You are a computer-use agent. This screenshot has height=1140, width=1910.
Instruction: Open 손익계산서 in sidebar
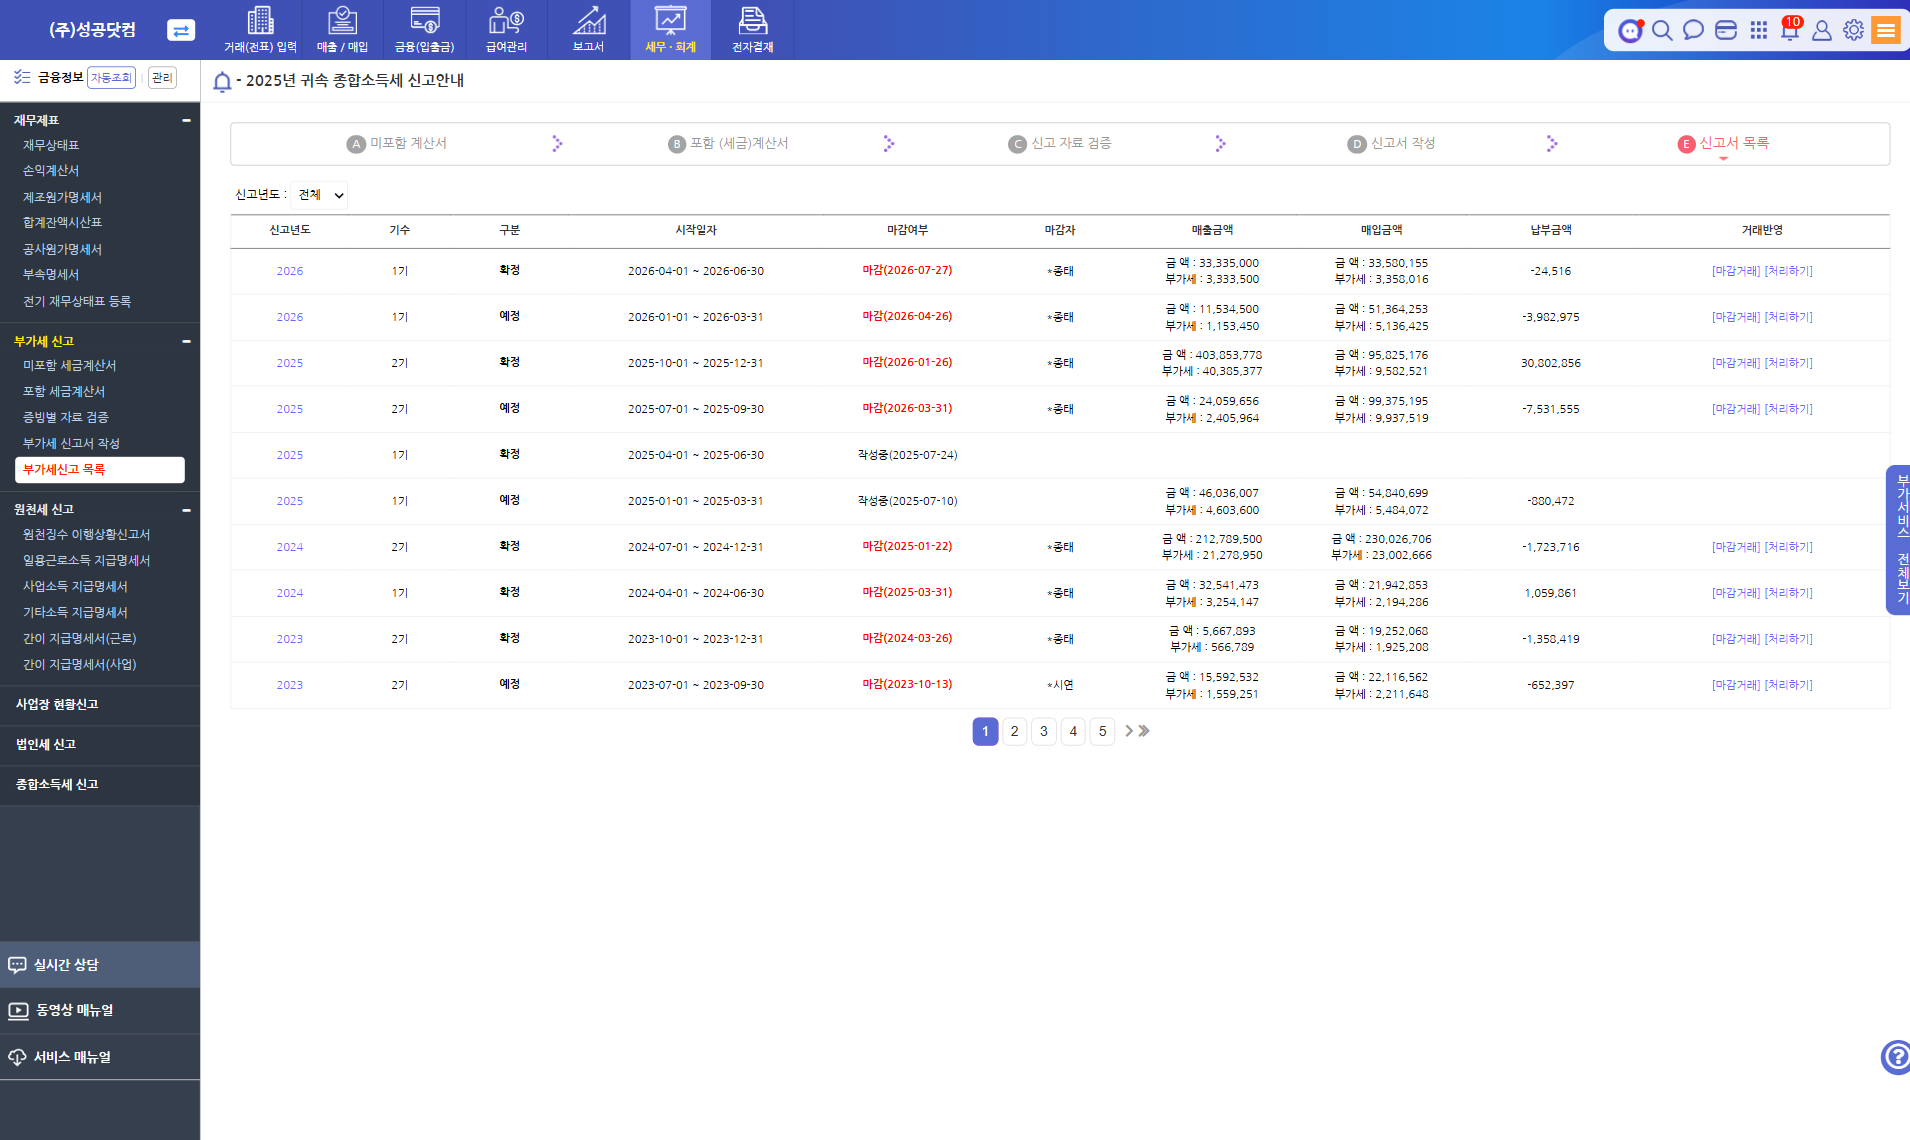click(51, 171)
